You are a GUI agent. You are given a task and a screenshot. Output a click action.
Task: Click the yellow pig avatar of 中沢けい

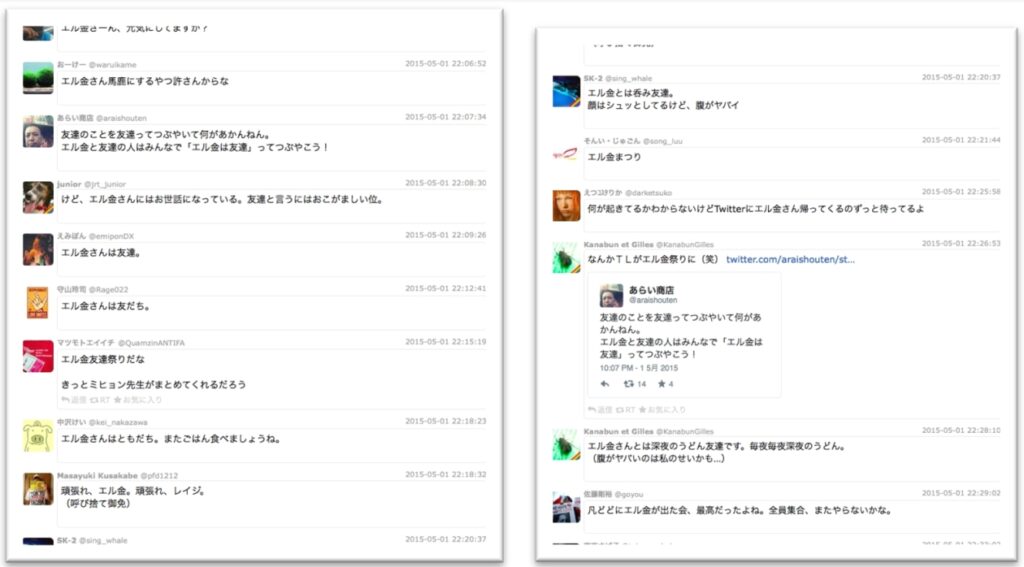coord(38,436)
